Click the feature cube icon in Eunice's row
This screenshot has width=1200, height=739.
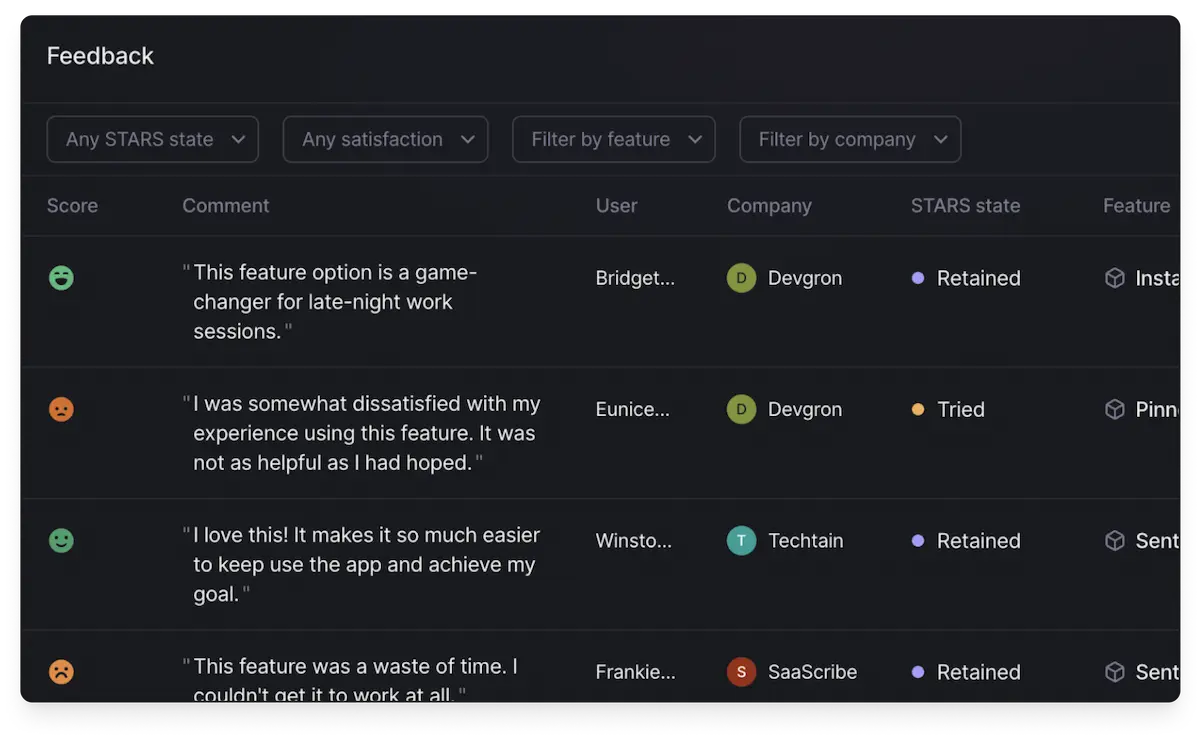pos(1114,409)
